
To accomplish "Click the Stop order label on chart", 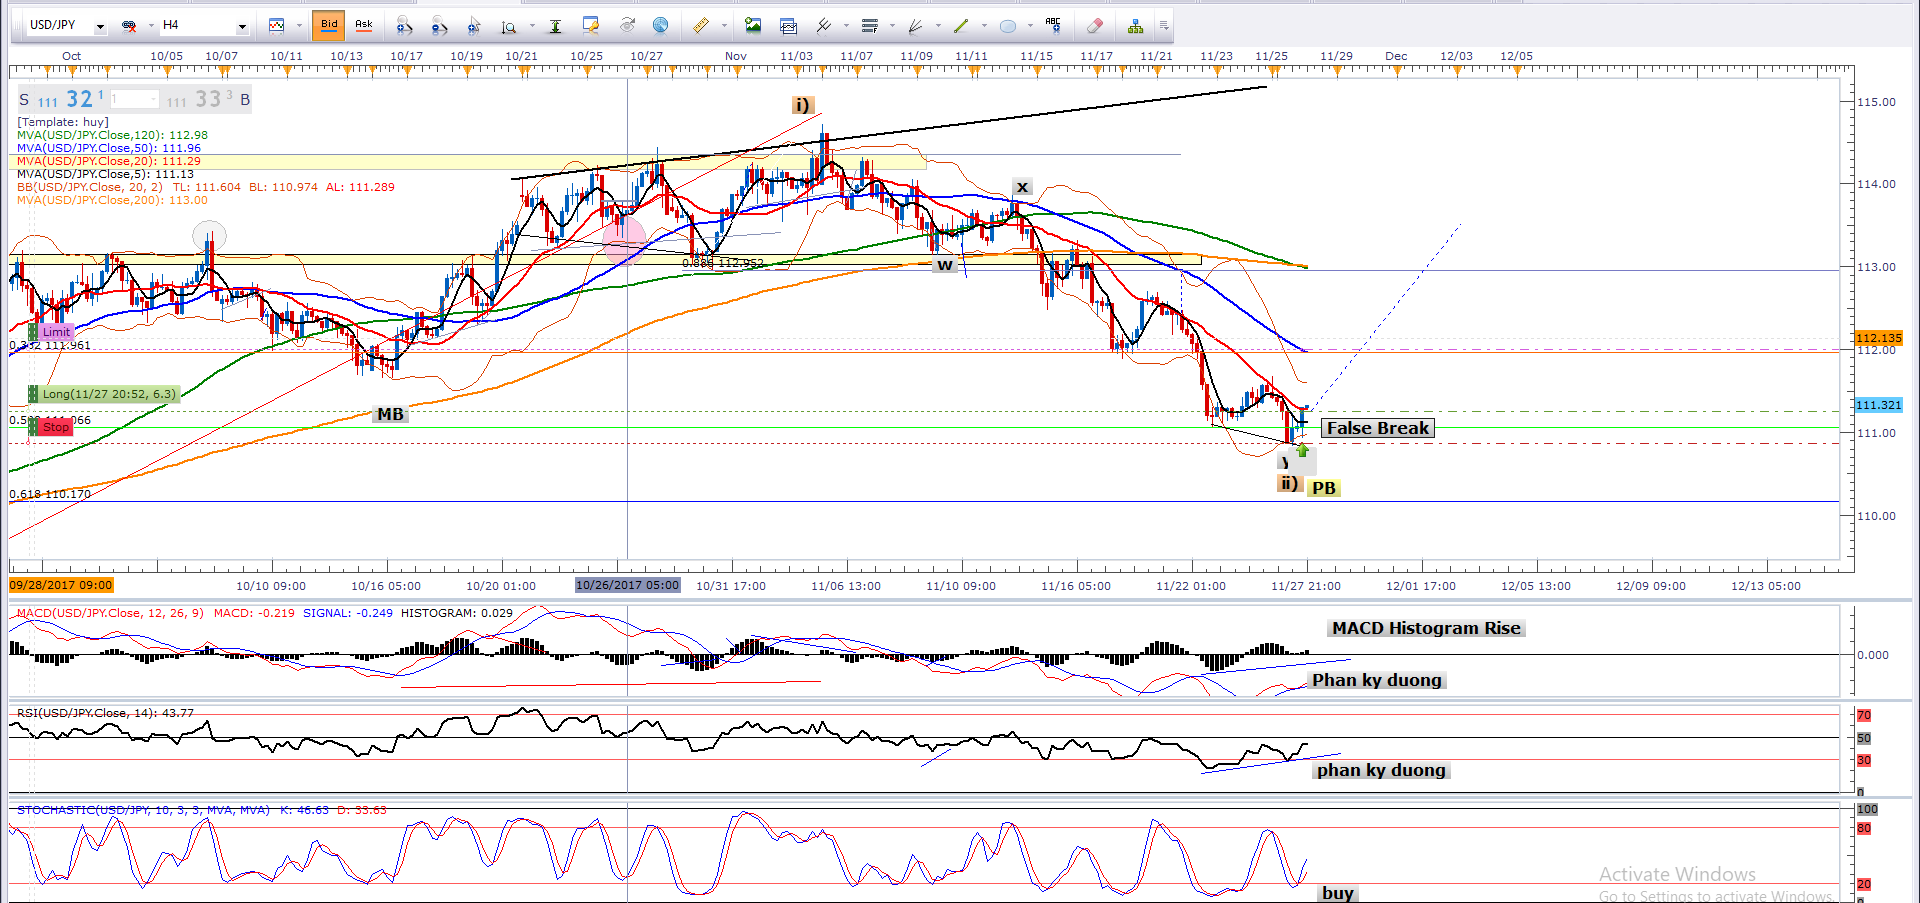I will click(56, 427).
